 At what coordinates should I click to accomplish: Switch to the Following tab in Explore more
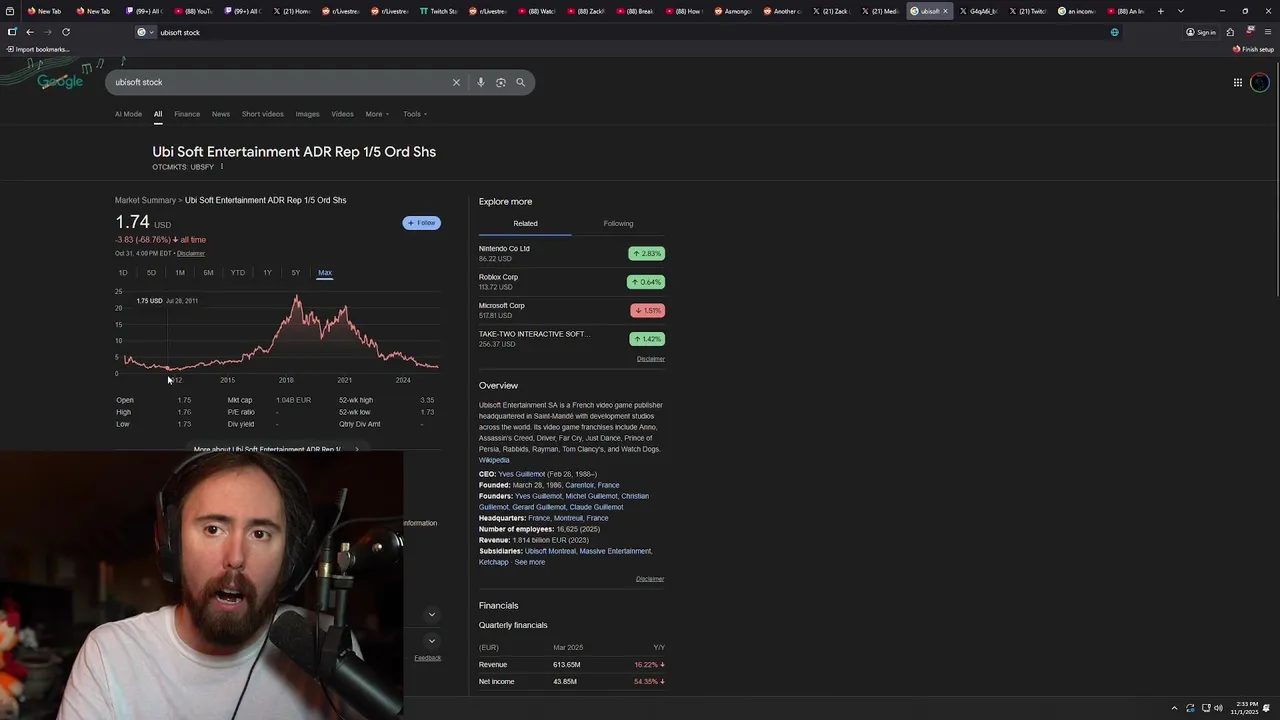pos(618,223)
